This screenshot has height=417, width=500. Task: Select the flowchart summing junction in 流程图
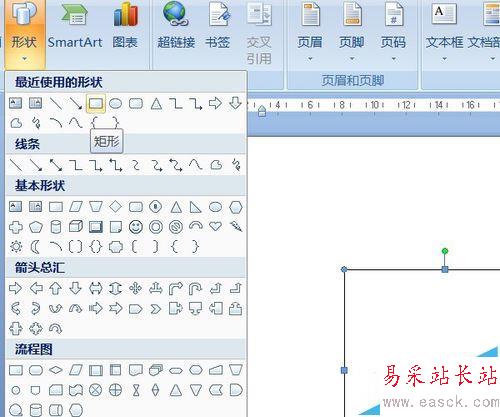(x=96, y=390)
